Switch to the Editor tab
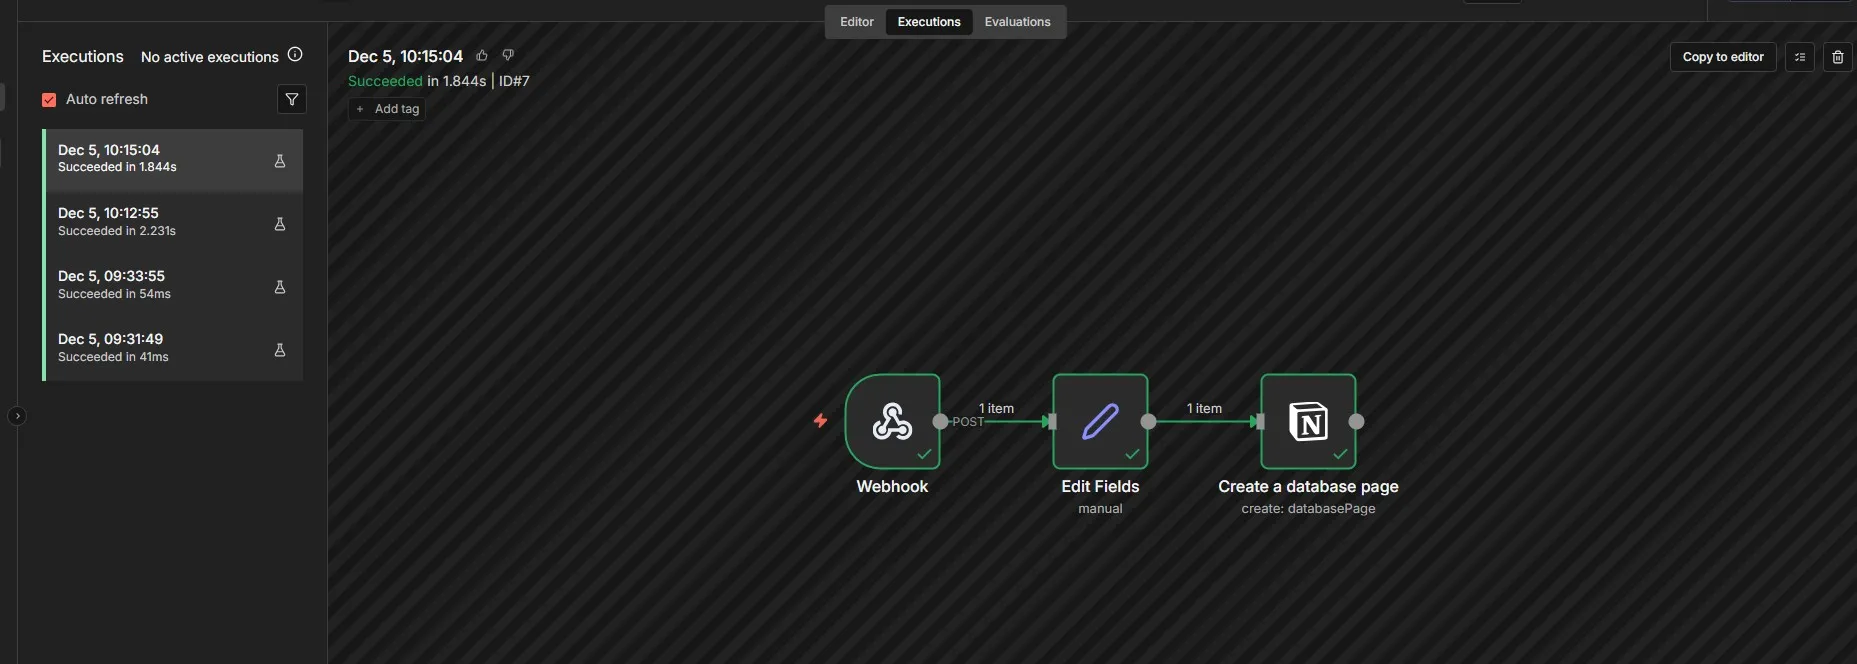This screenshot has height=664, width=1857. pyautogui.click(x=856, y=22)
